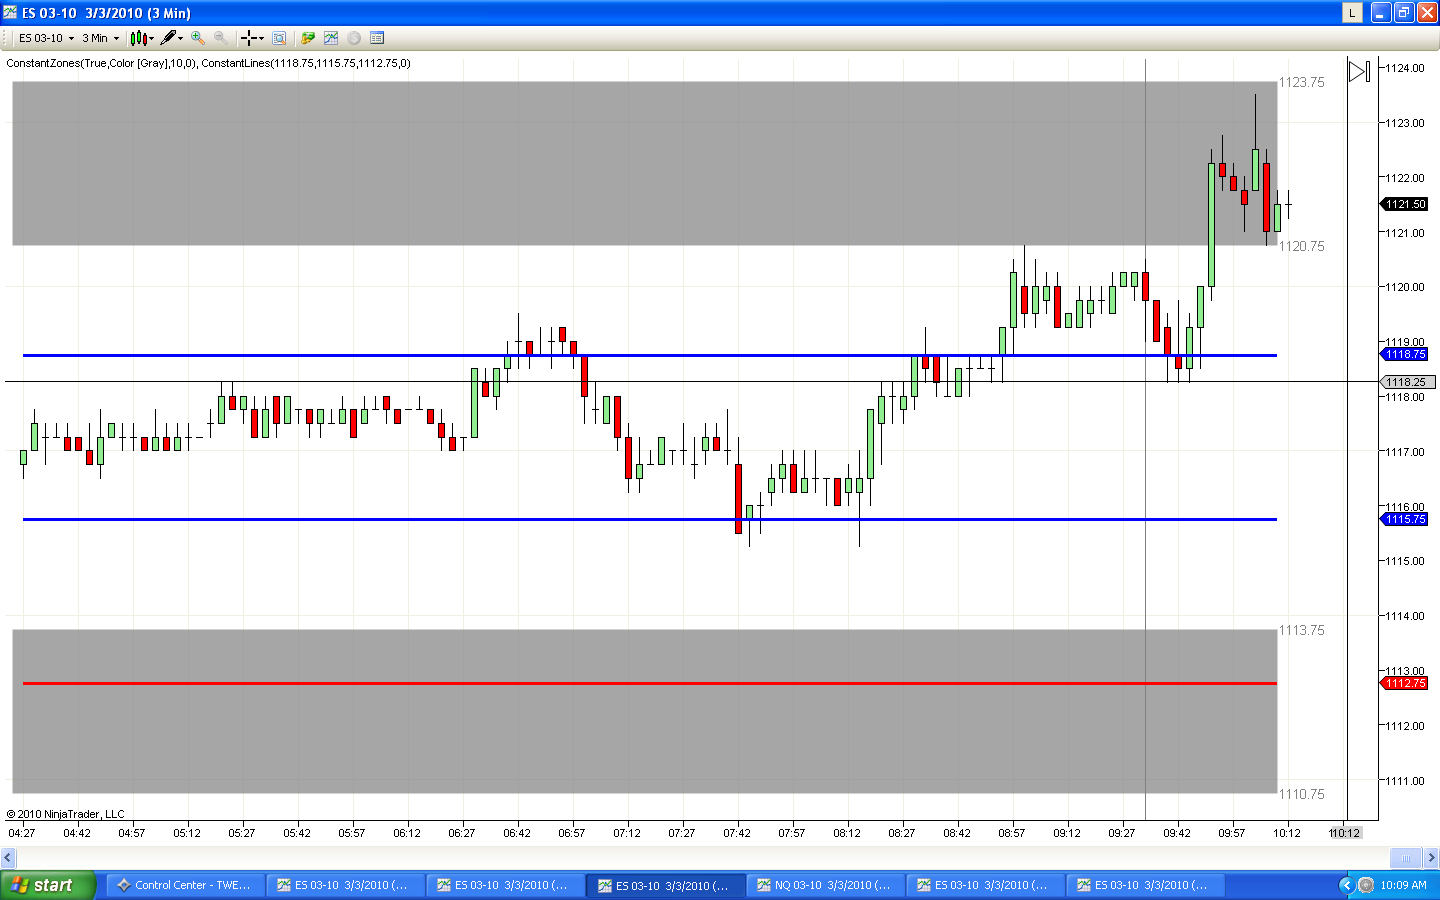Click the 1120.75 zone label

tap(1302, 246)
